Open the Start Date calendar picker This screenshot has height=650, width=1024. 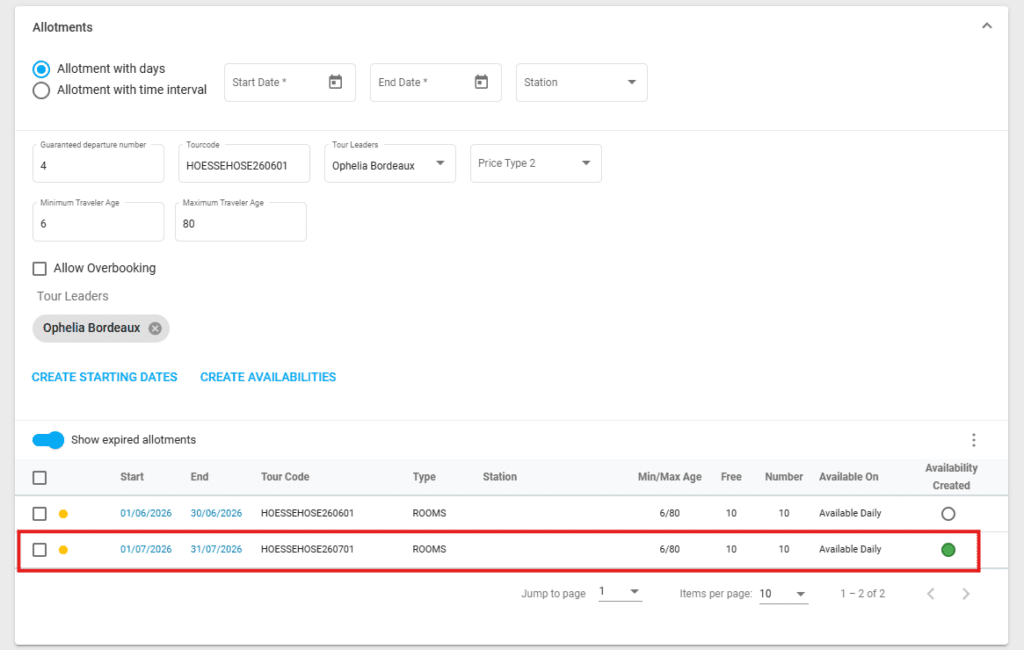click(335, 82)
